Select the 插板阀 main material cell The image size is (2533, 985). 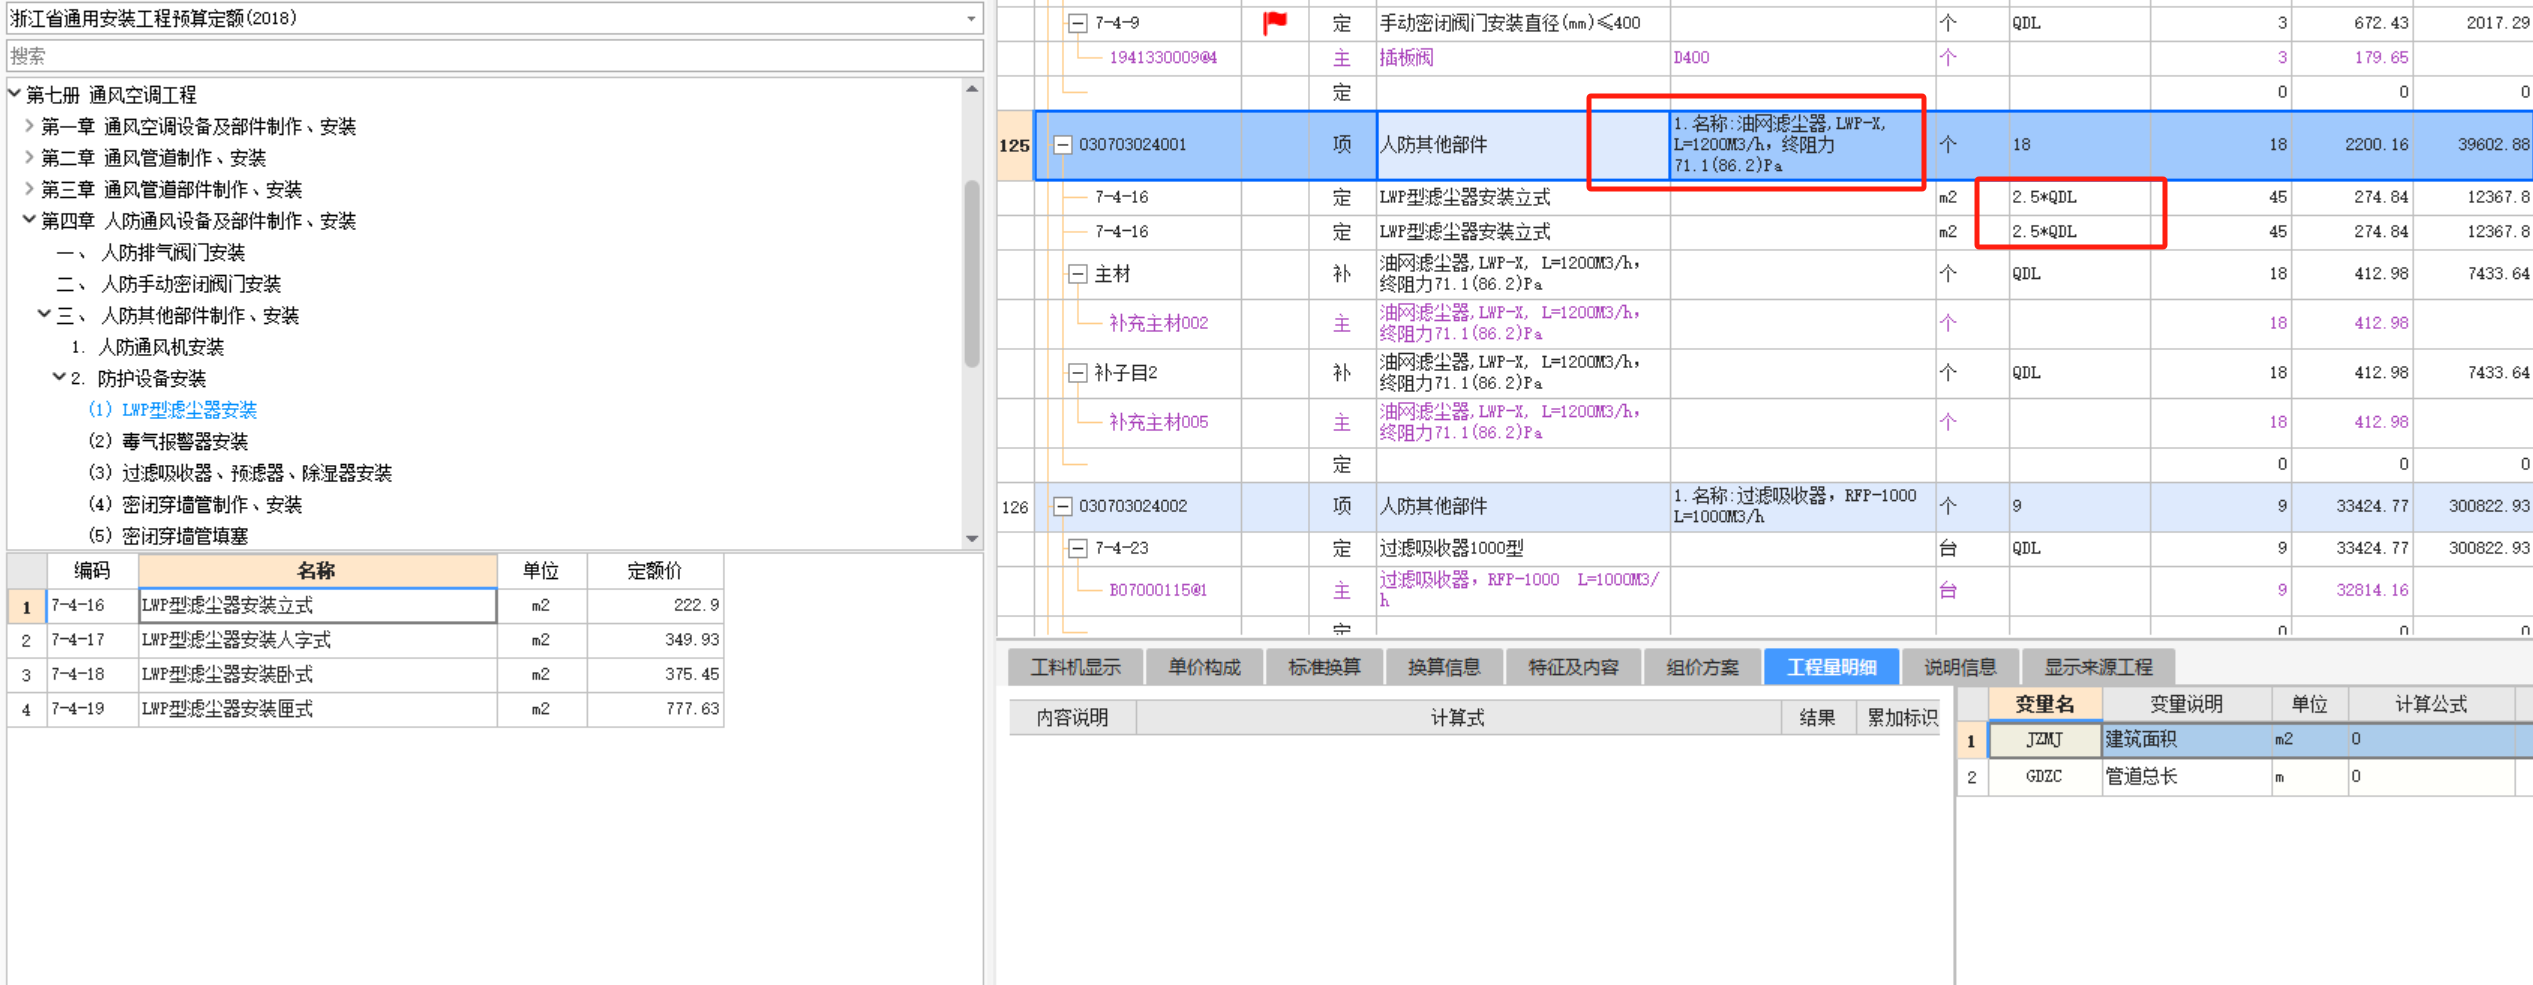pos(1523,58)
